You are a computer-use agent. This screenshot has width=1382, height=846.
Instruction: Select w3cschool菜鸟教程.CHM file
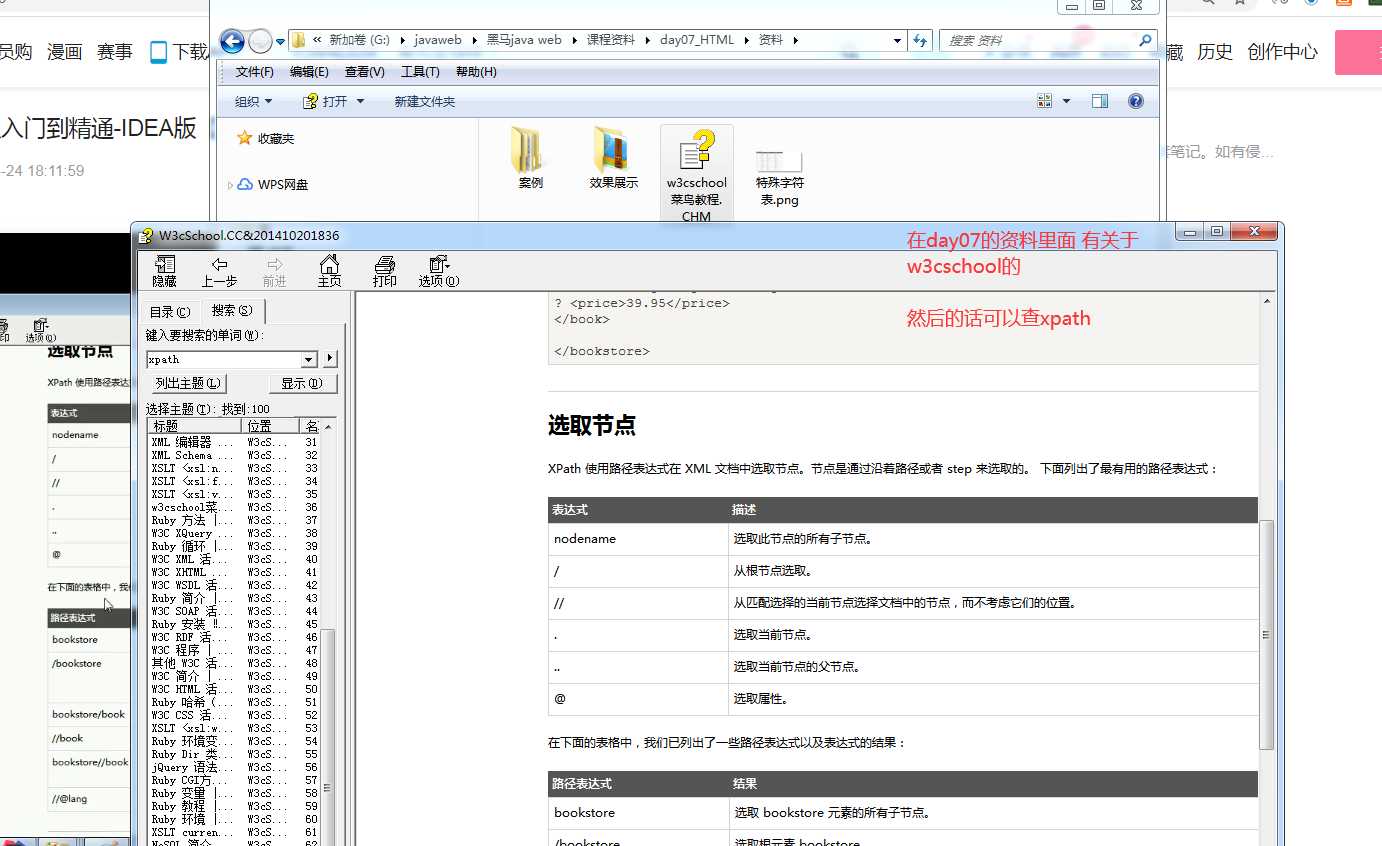pos(697,175)
